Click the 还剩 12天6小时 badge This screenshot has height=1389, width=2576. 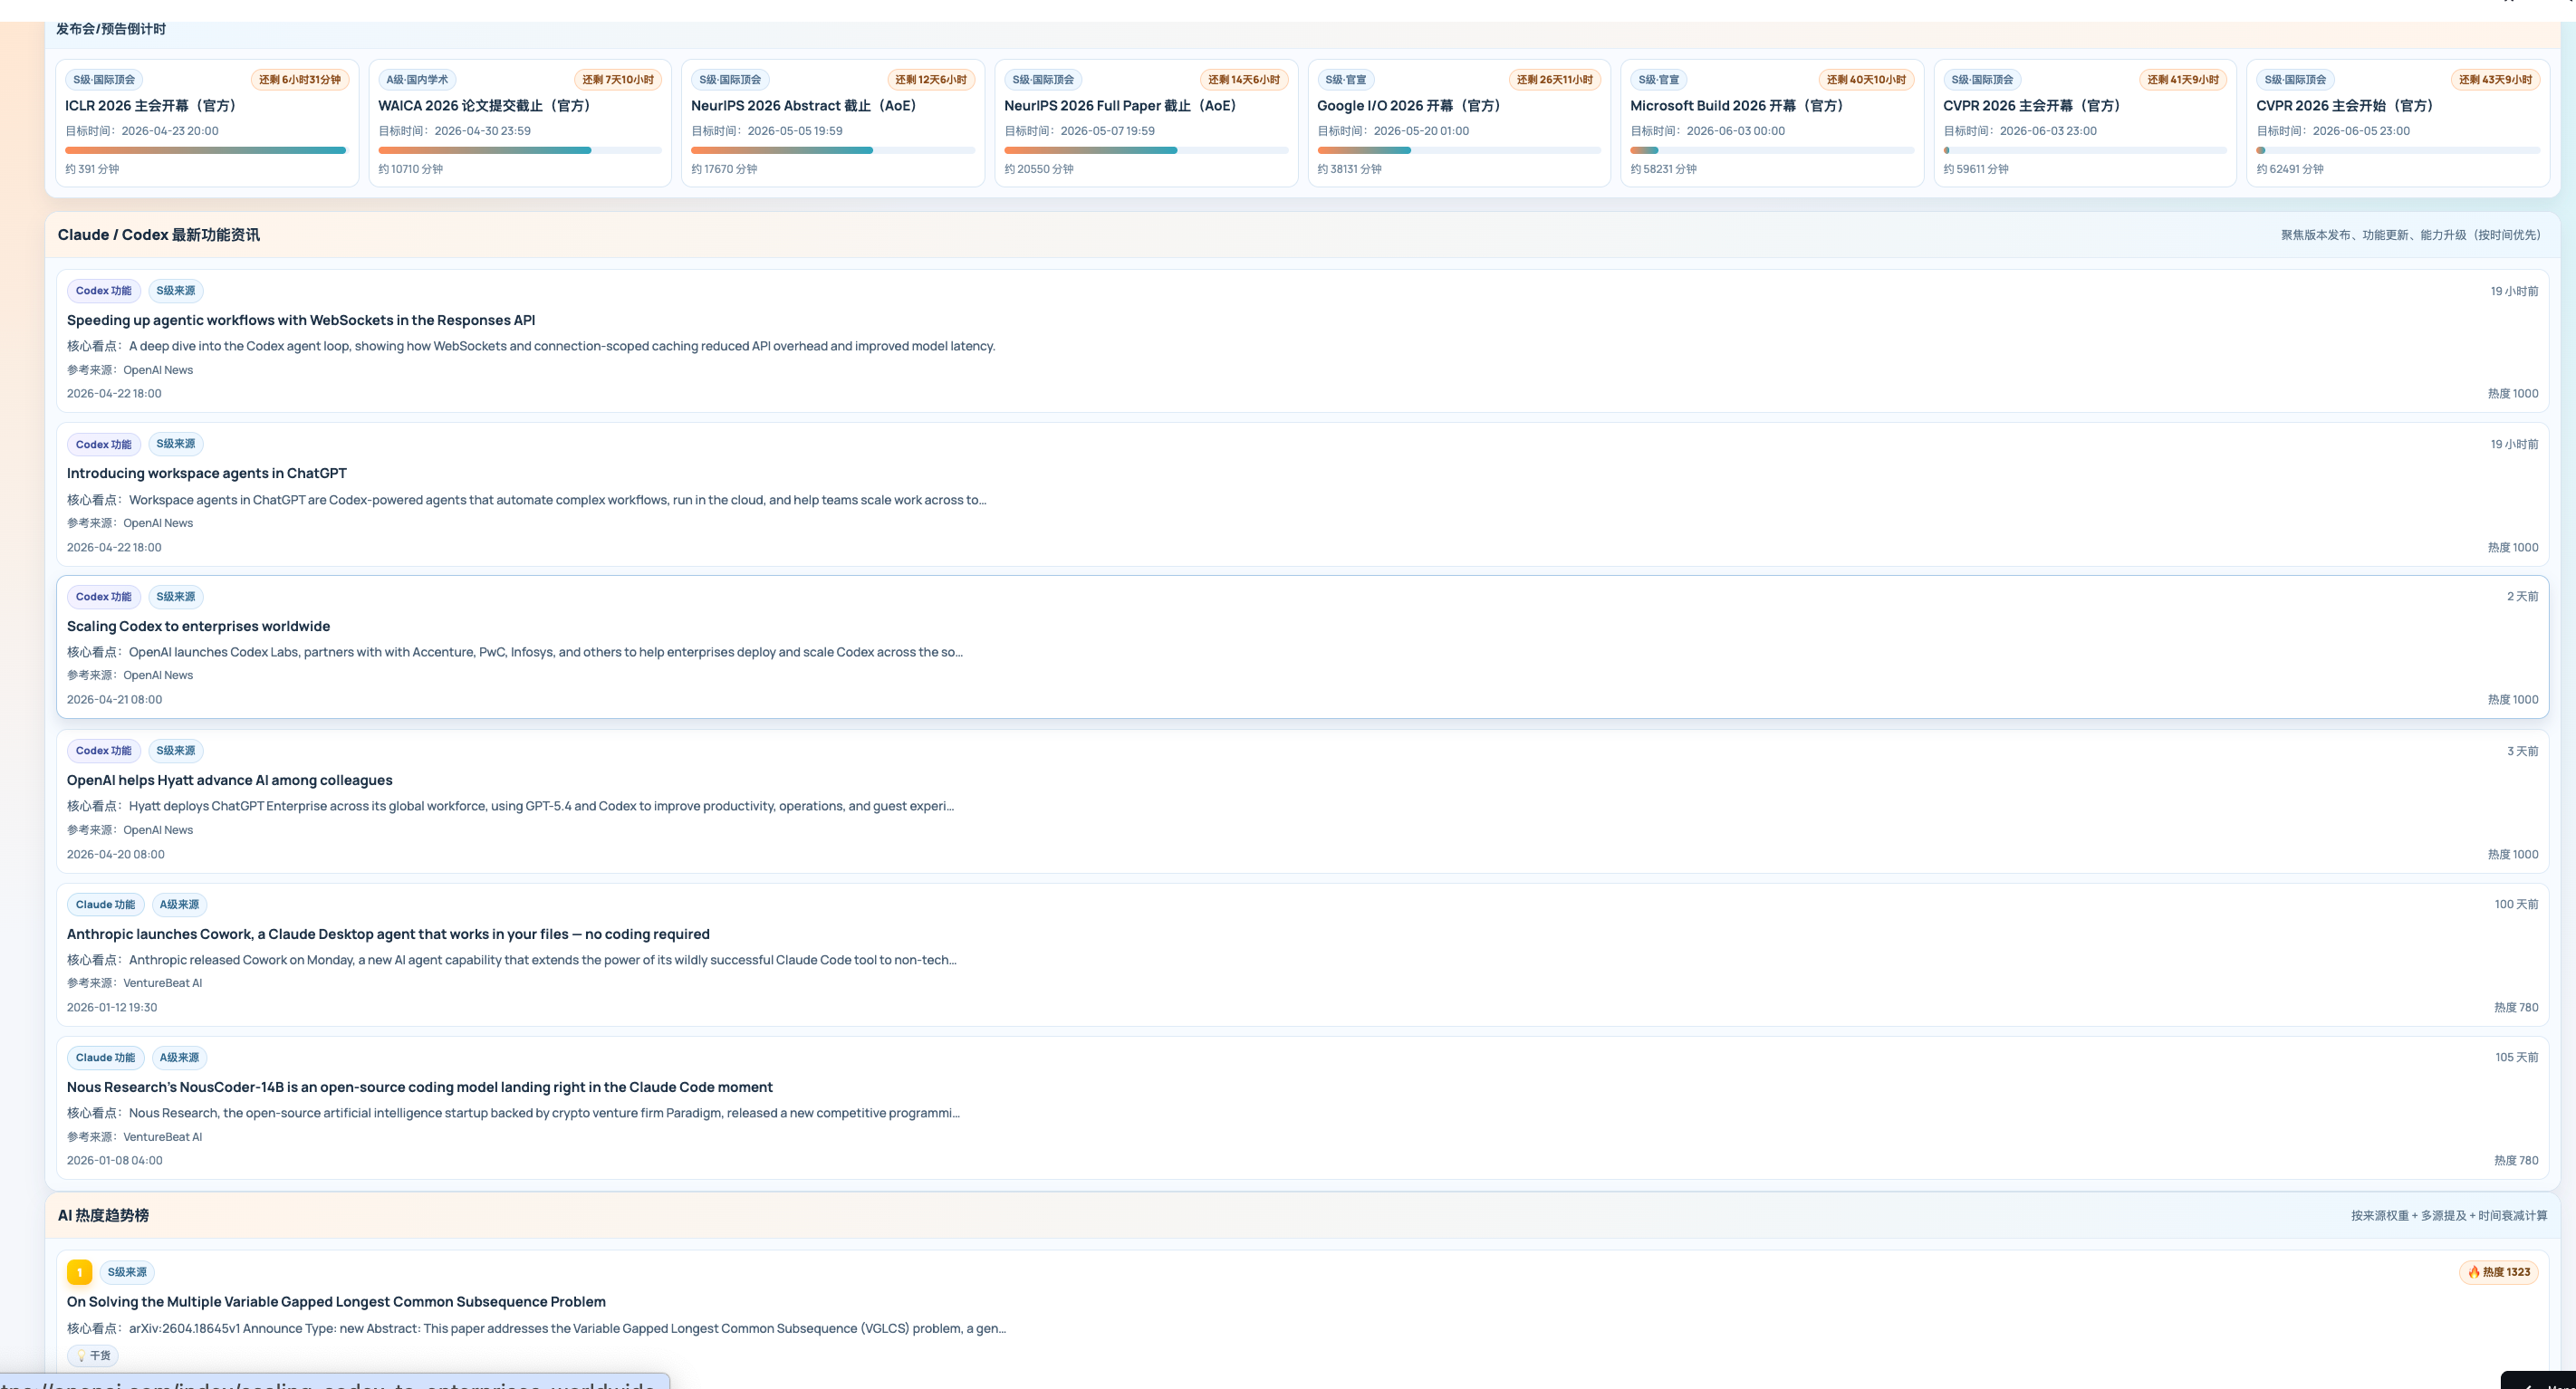pyautogui.click(x=930, y=80)
